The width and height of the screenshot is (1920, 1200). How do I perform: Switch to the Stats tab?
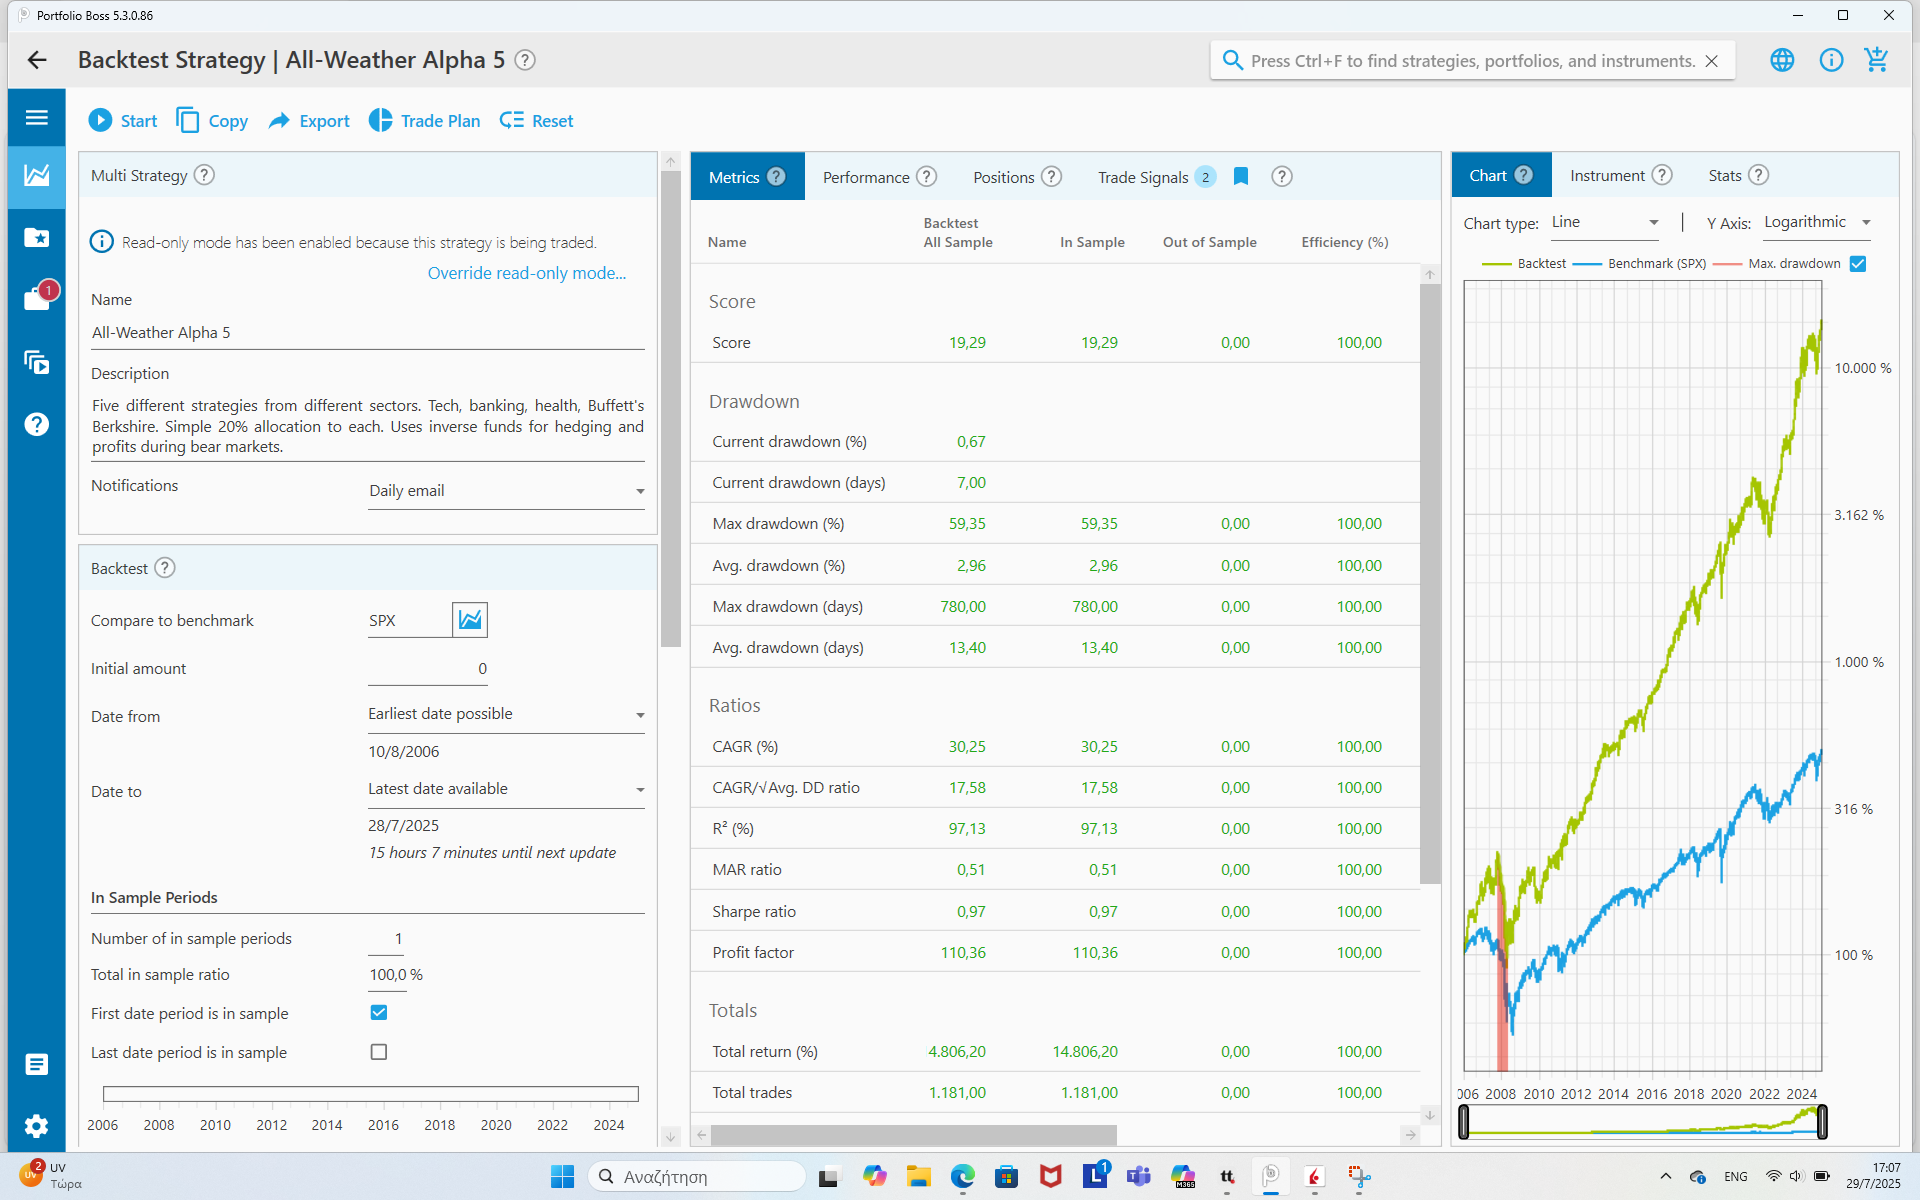(x=1725, y=176)
